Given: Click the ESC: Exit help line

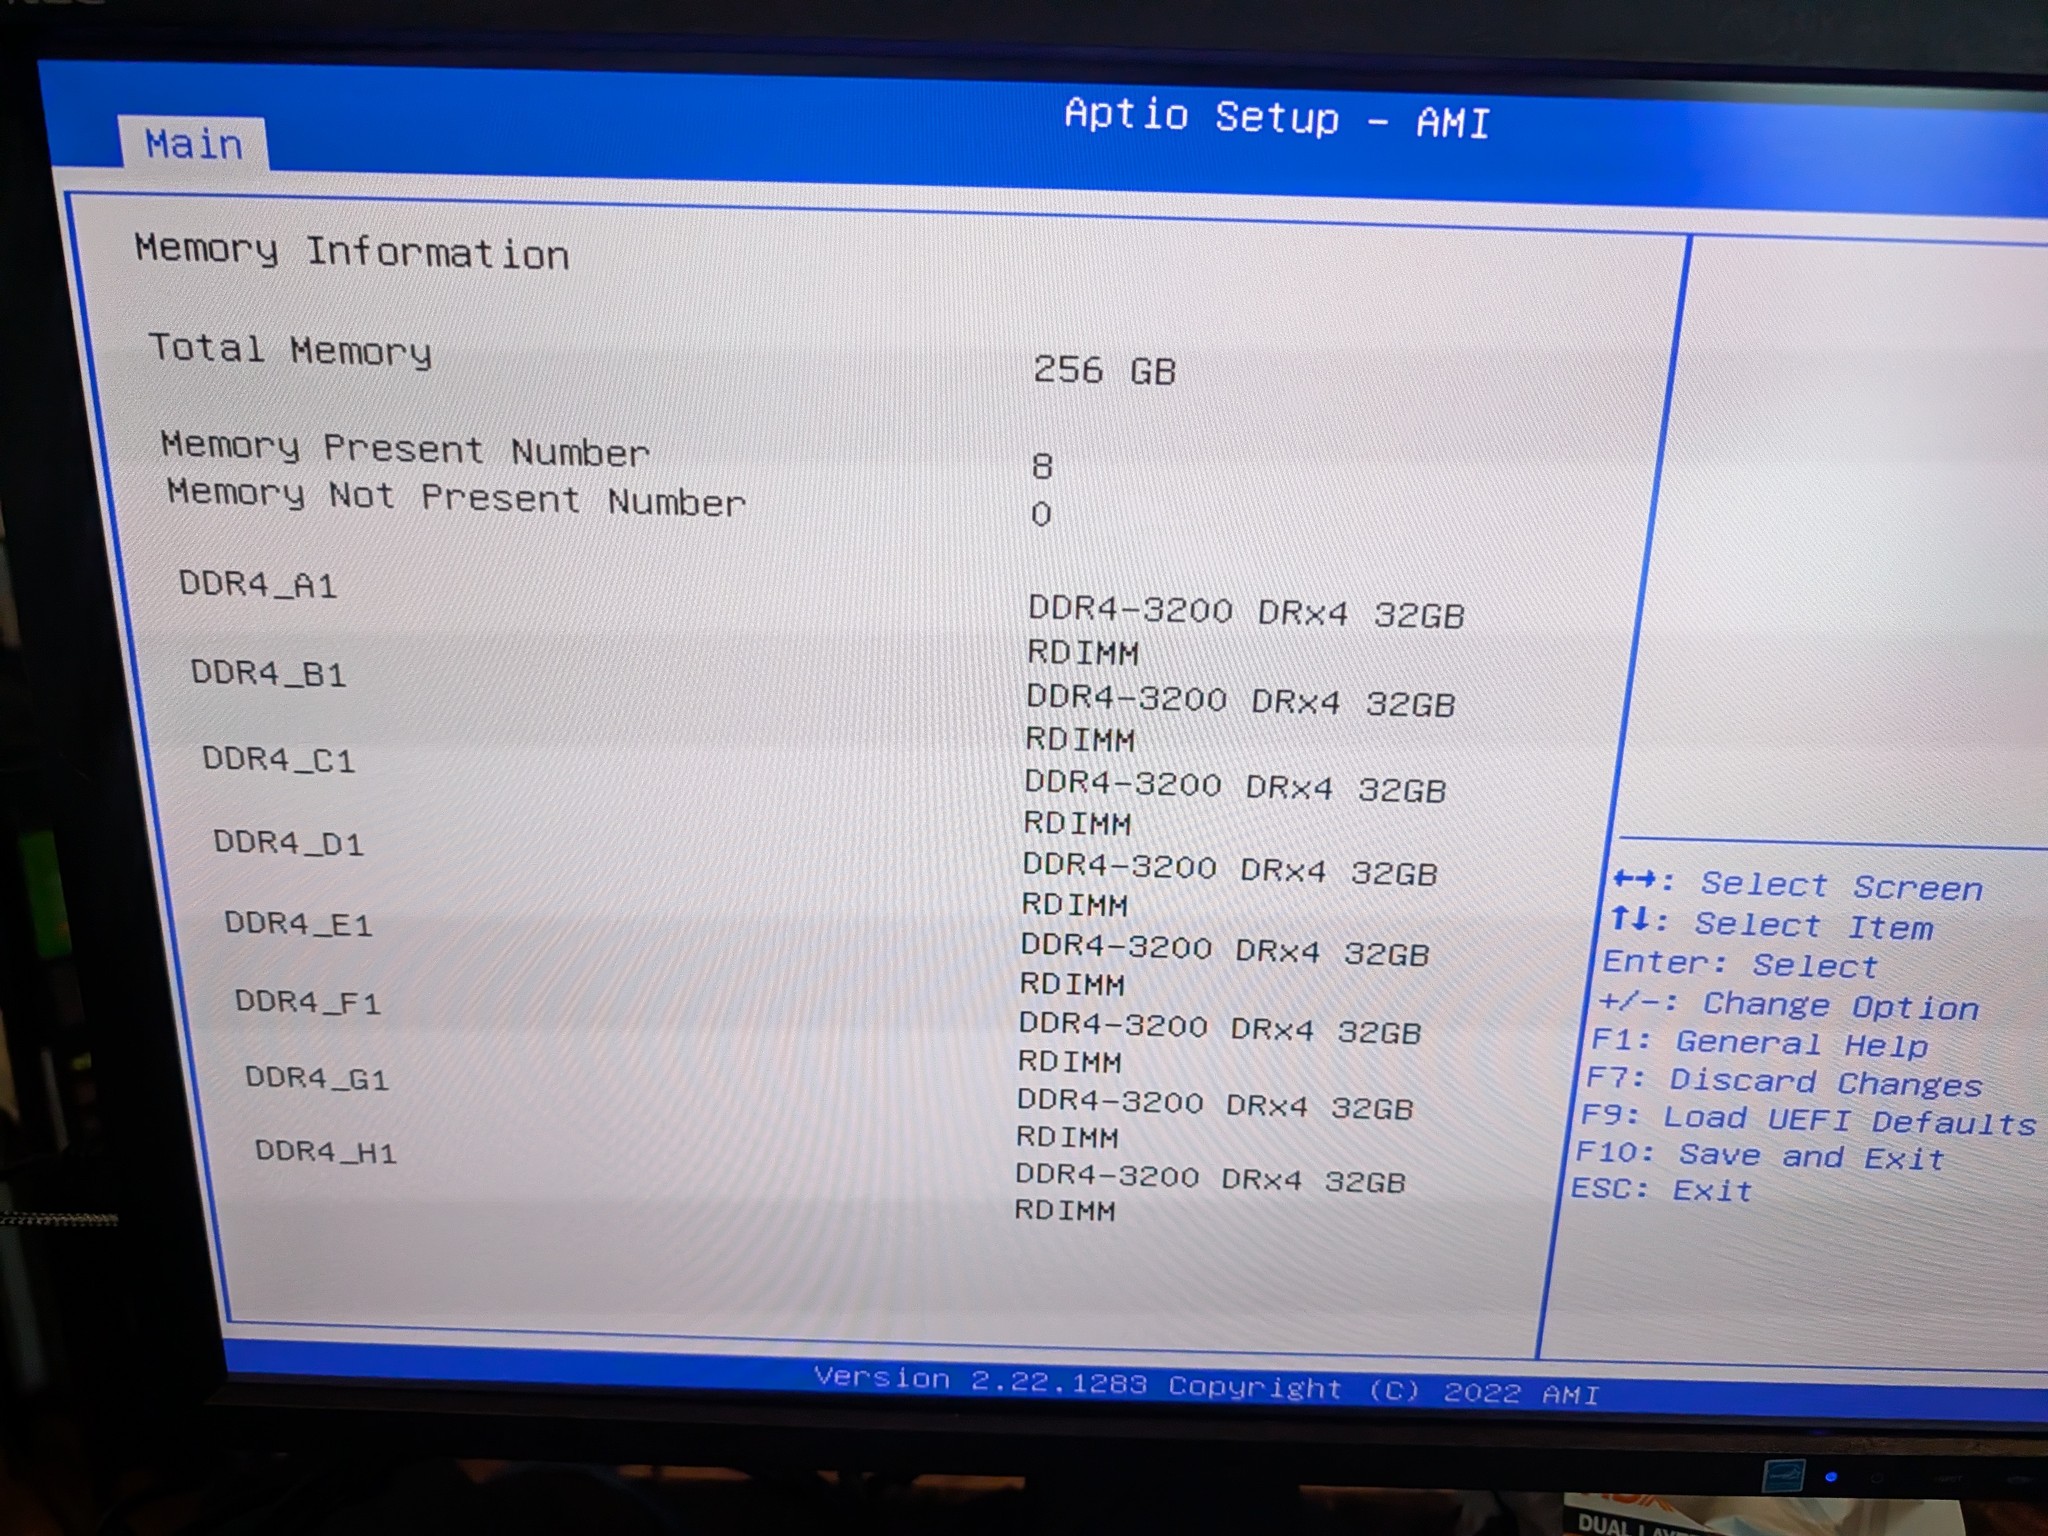Looking at the screenshot, I should 1661,1189.
